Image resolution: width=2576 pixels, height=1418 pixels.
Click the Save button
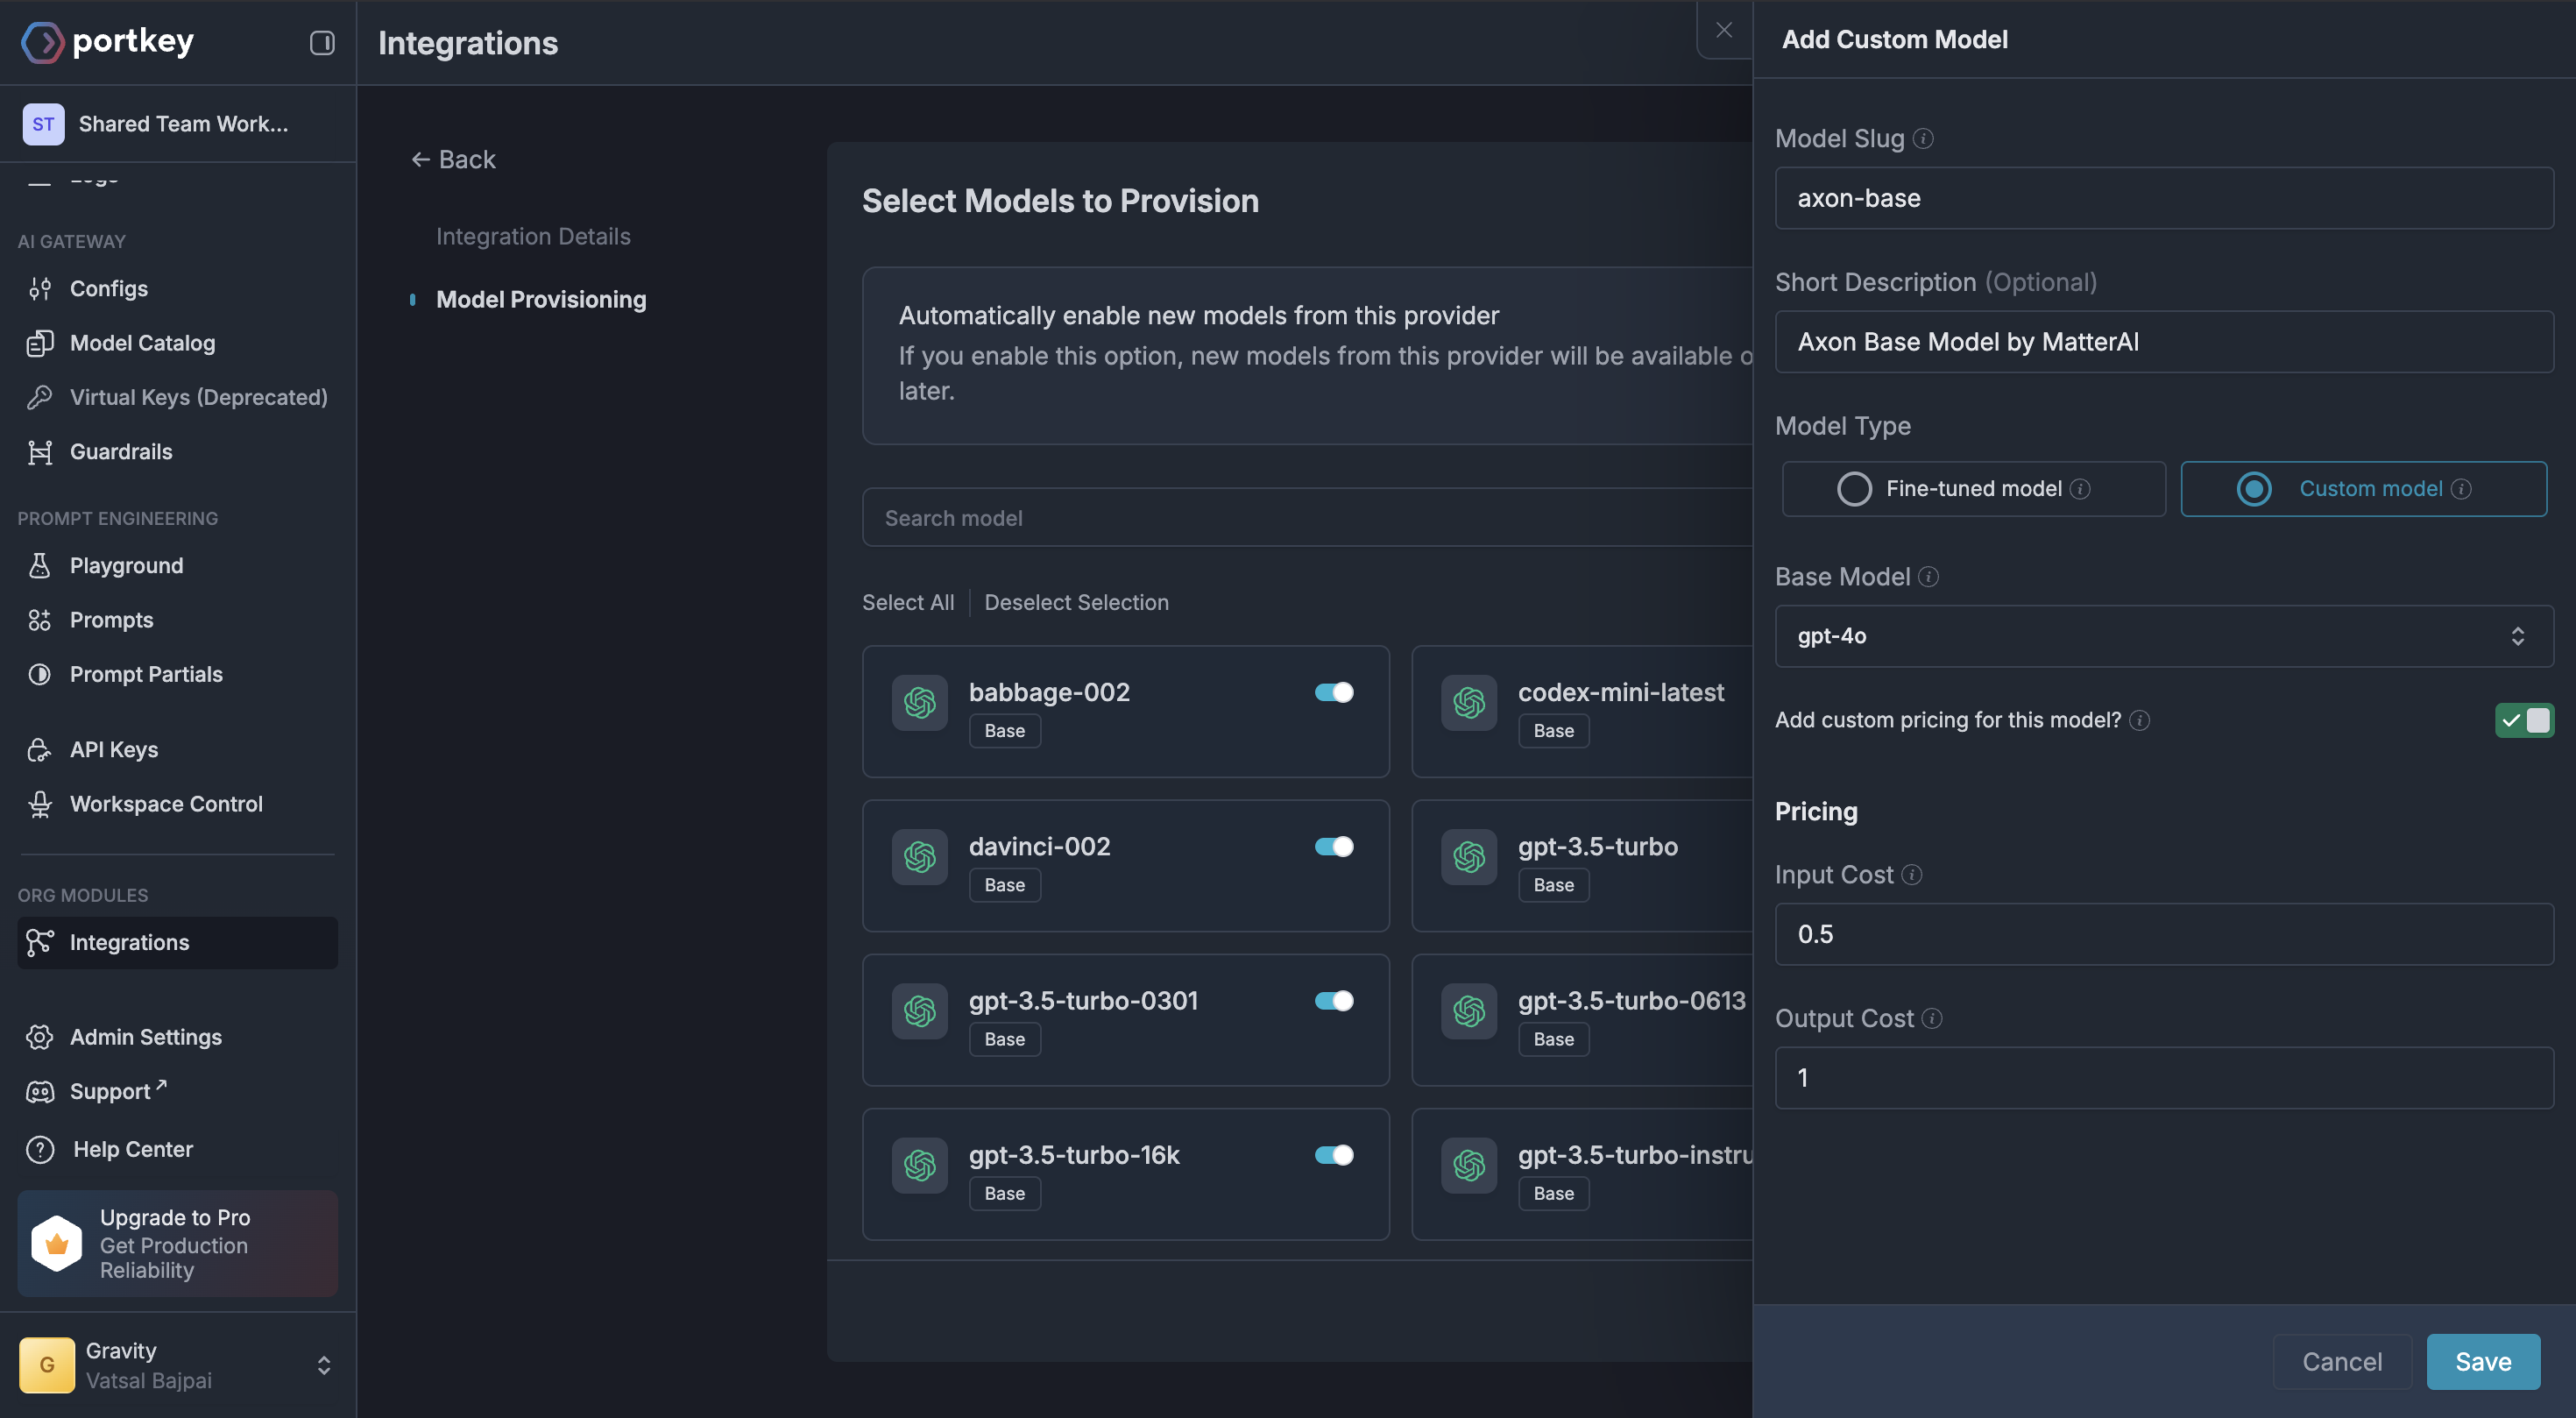(2482, 1362)
